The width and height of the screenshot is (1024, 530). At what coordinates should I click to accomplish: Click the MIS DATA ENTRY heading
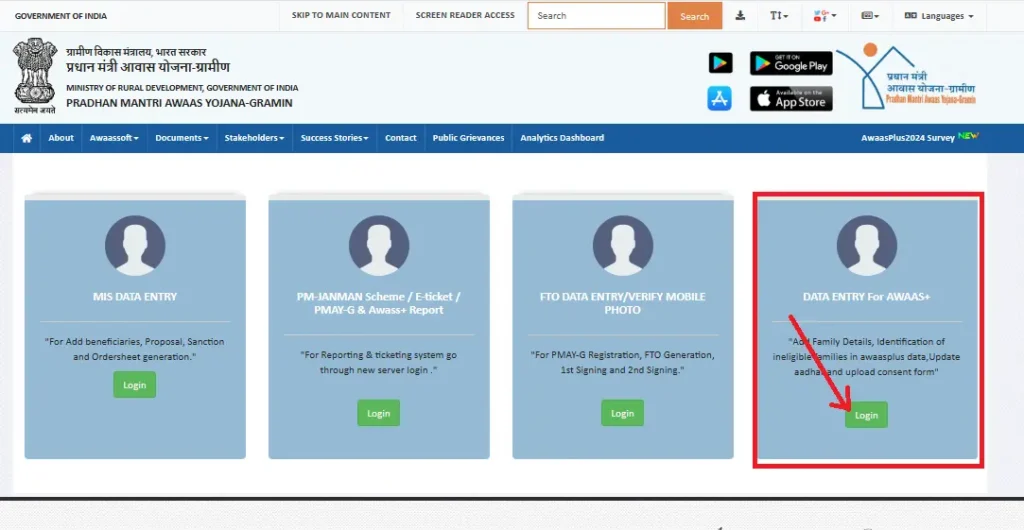135,296
